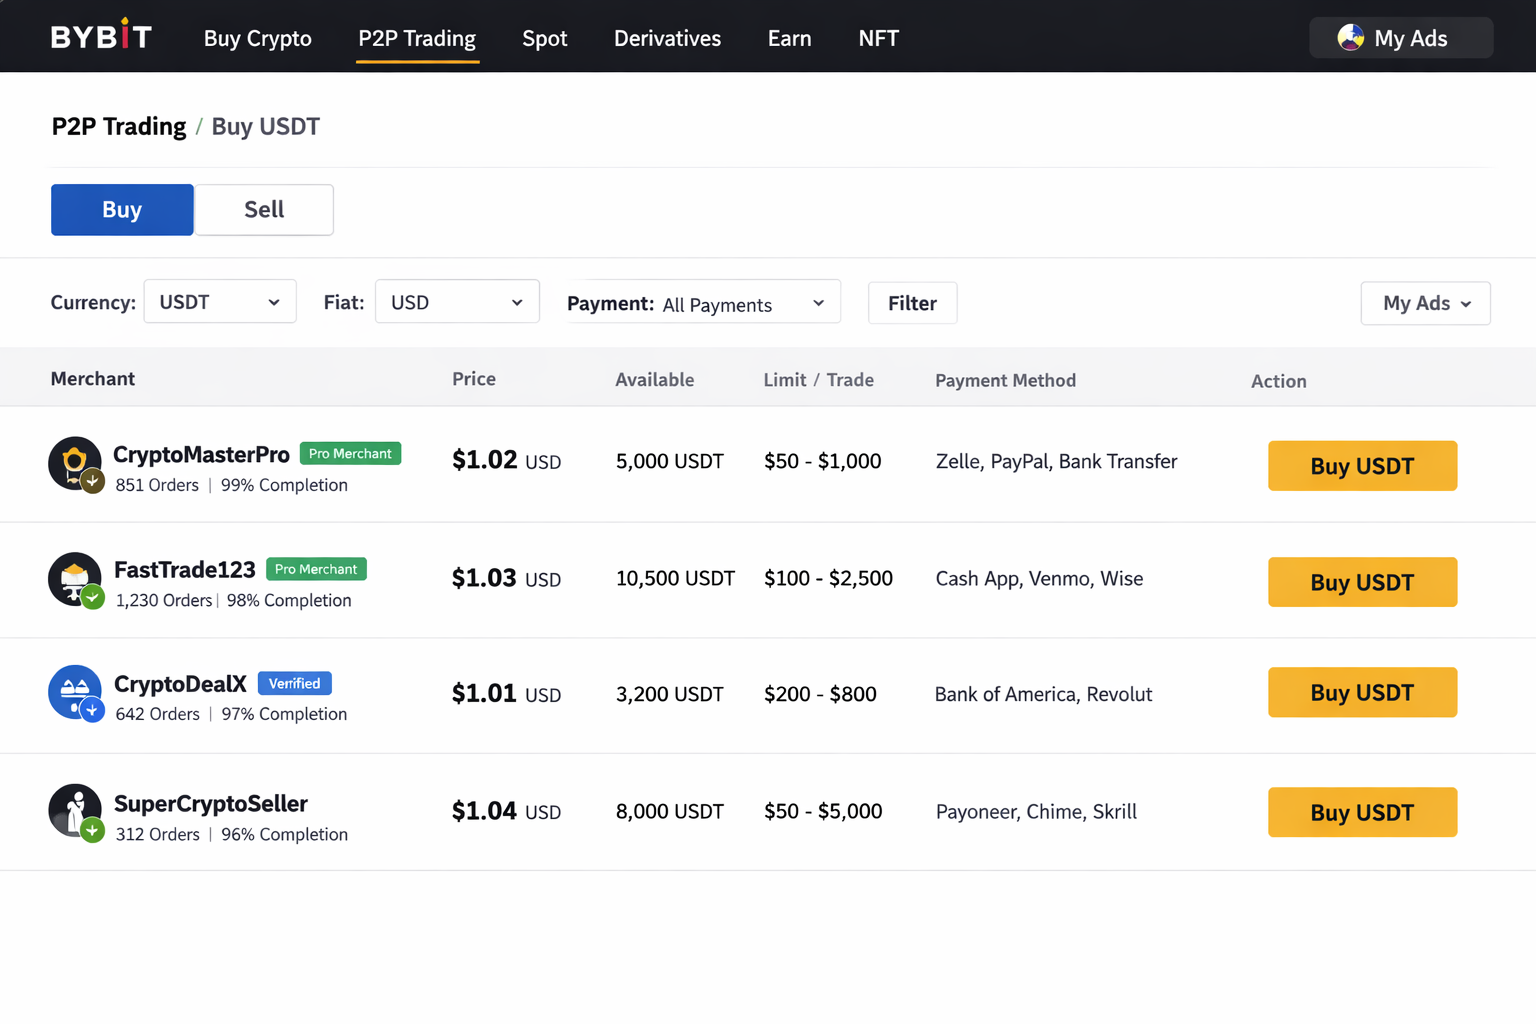This screenshot has height=1024, width=1536.
Task: Click the My Ads profile avatar icon
Action: (1350, 38)
